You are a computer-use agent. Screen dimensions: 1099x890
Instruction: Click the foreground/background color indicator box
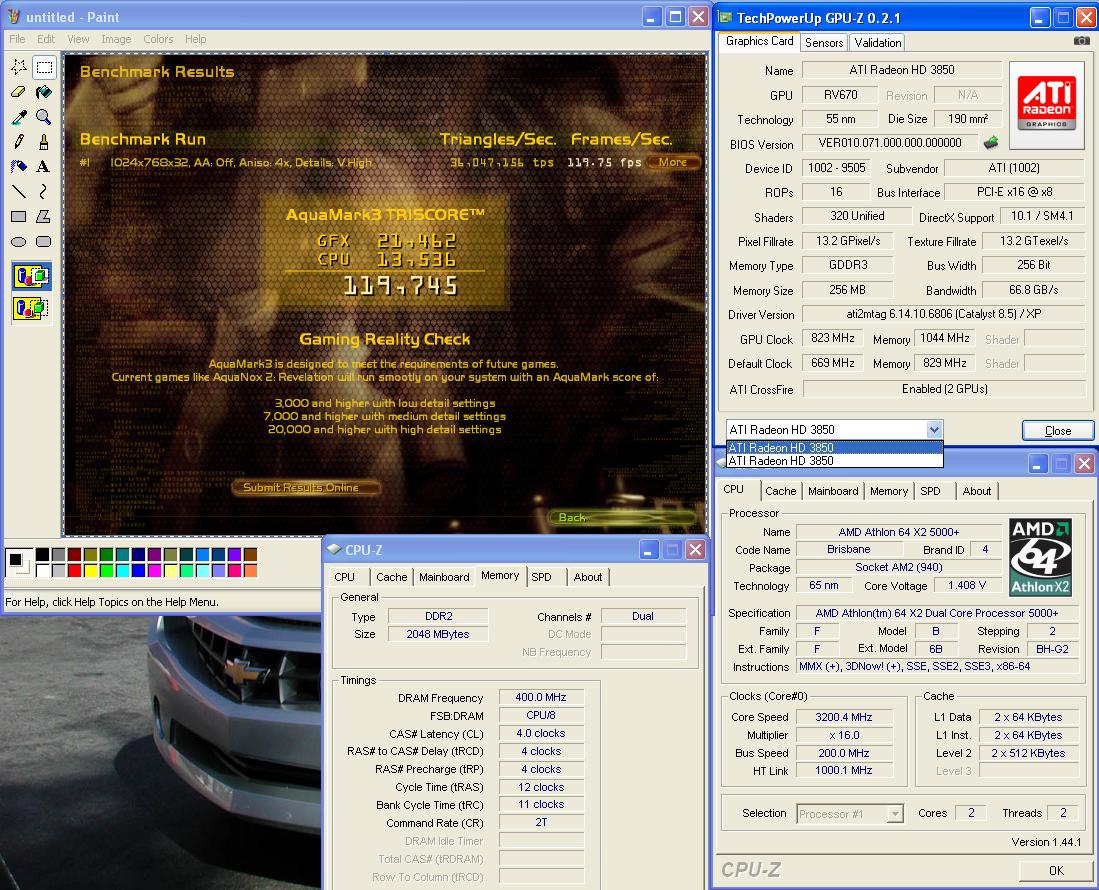[x=18, y=562]
